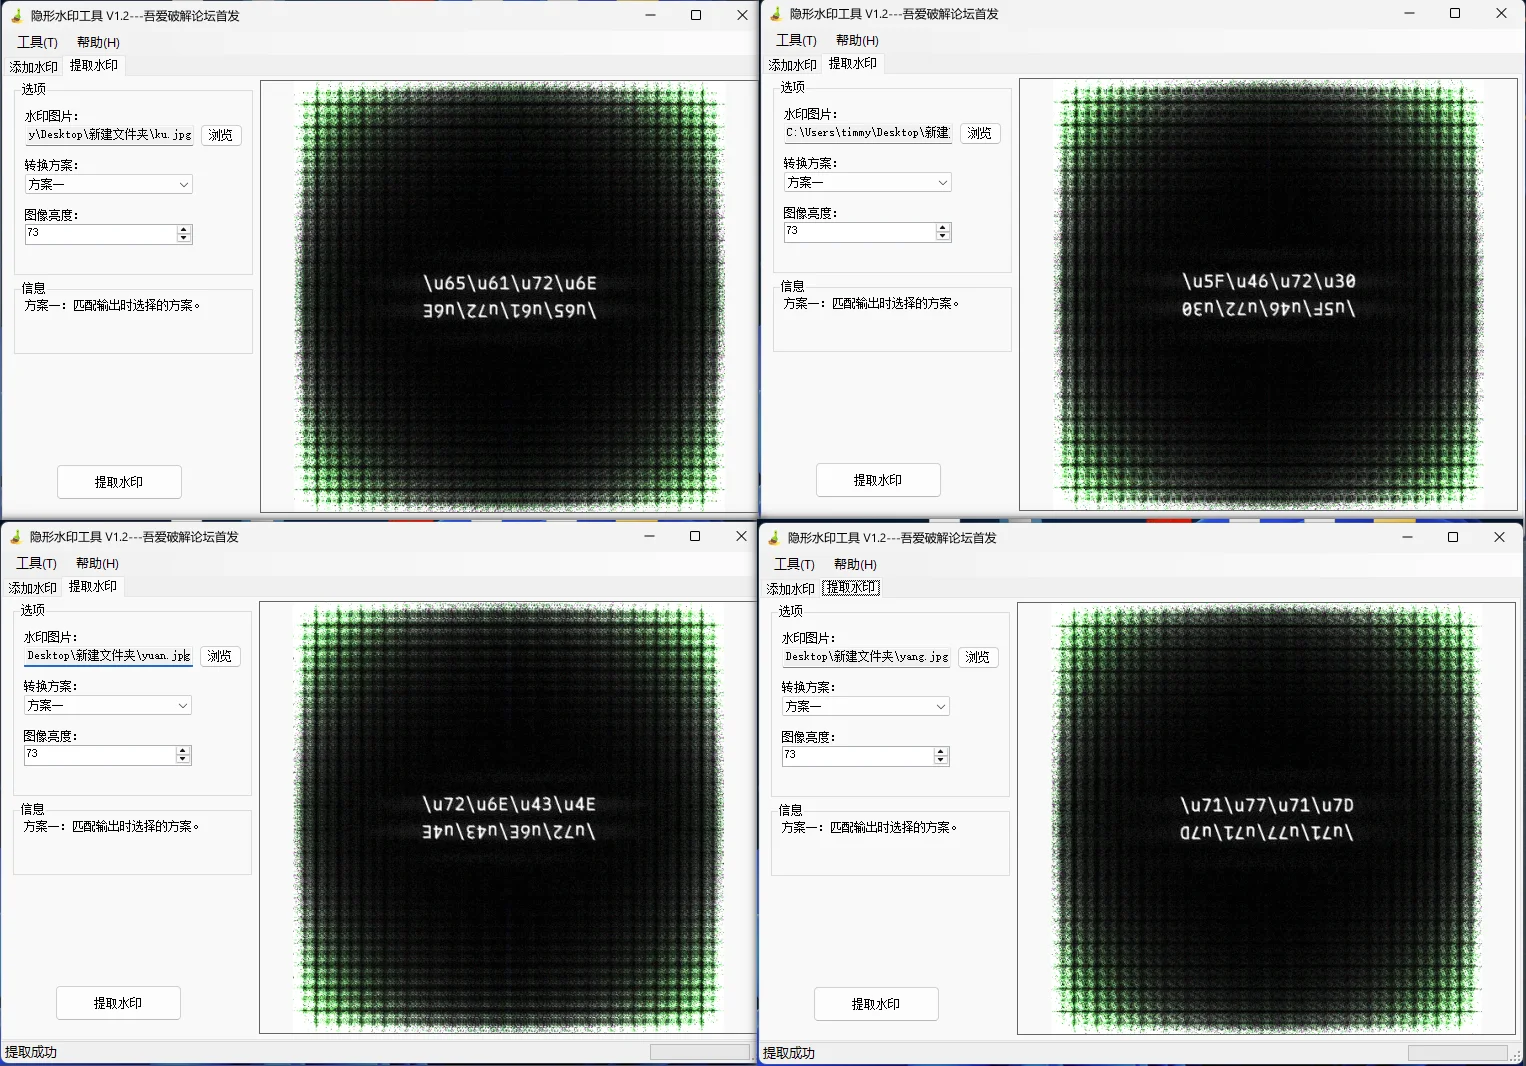The image size is (1526, 1066).
Task: Maximize the window showing the ku.jpg watermark
Action: pyautogui.click(x=696, y=15)
